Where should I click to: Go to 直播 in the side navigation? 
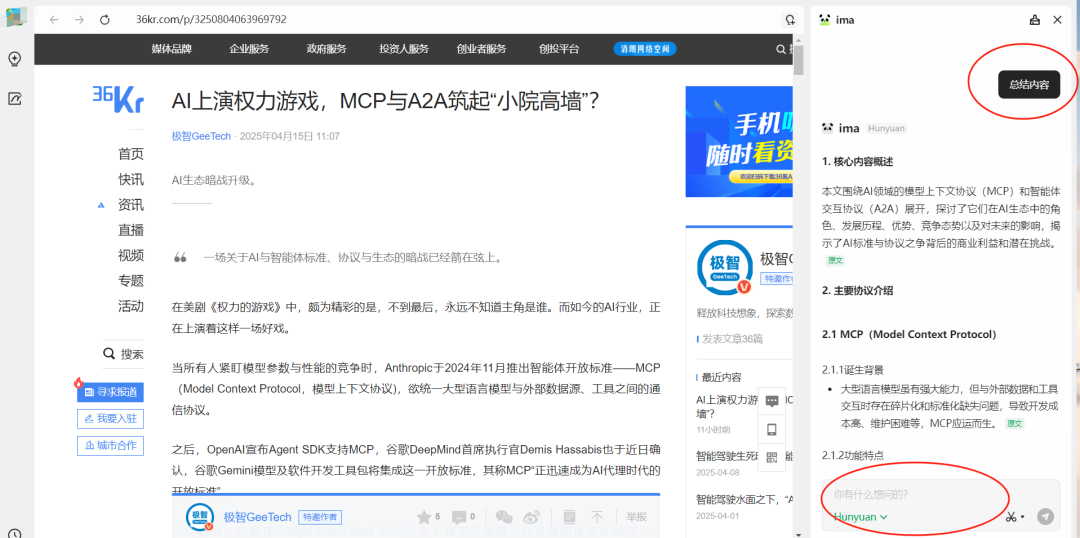point(131,230)
